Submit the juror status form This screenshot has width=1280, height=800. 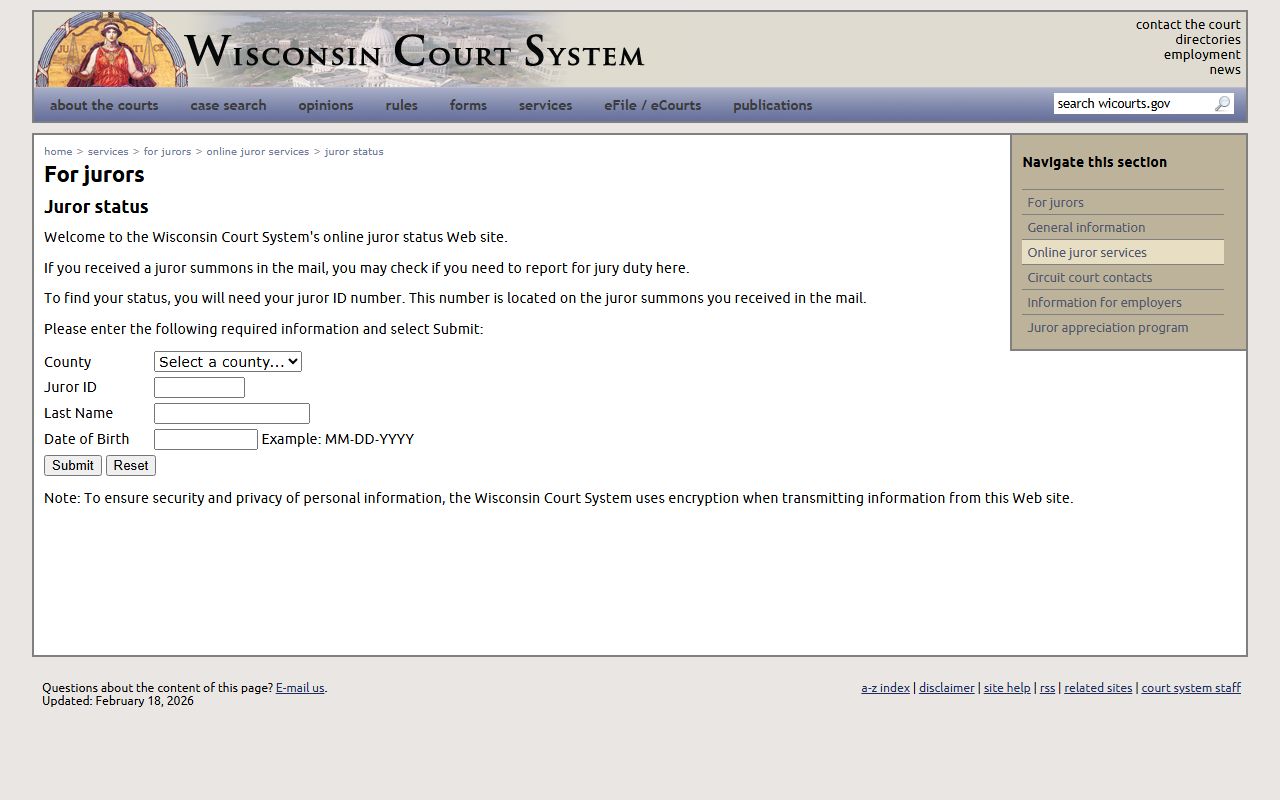(x=73, y=466)
